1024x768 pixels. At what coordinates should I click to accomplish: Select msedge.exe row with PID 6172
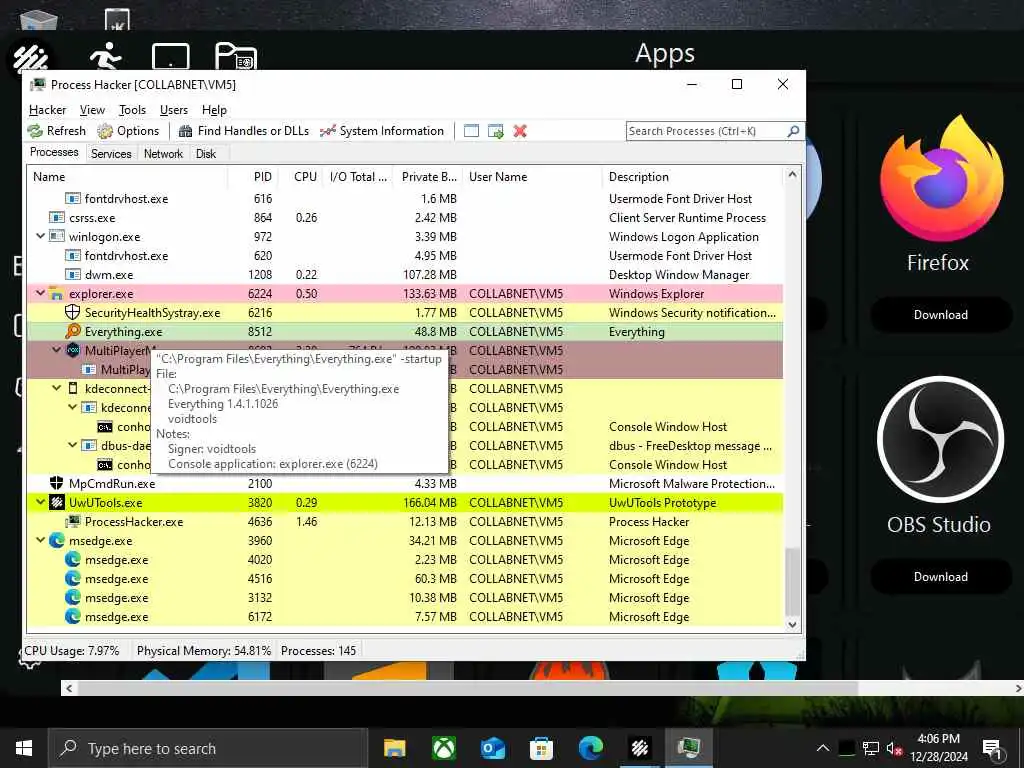[x=405, y=616]
